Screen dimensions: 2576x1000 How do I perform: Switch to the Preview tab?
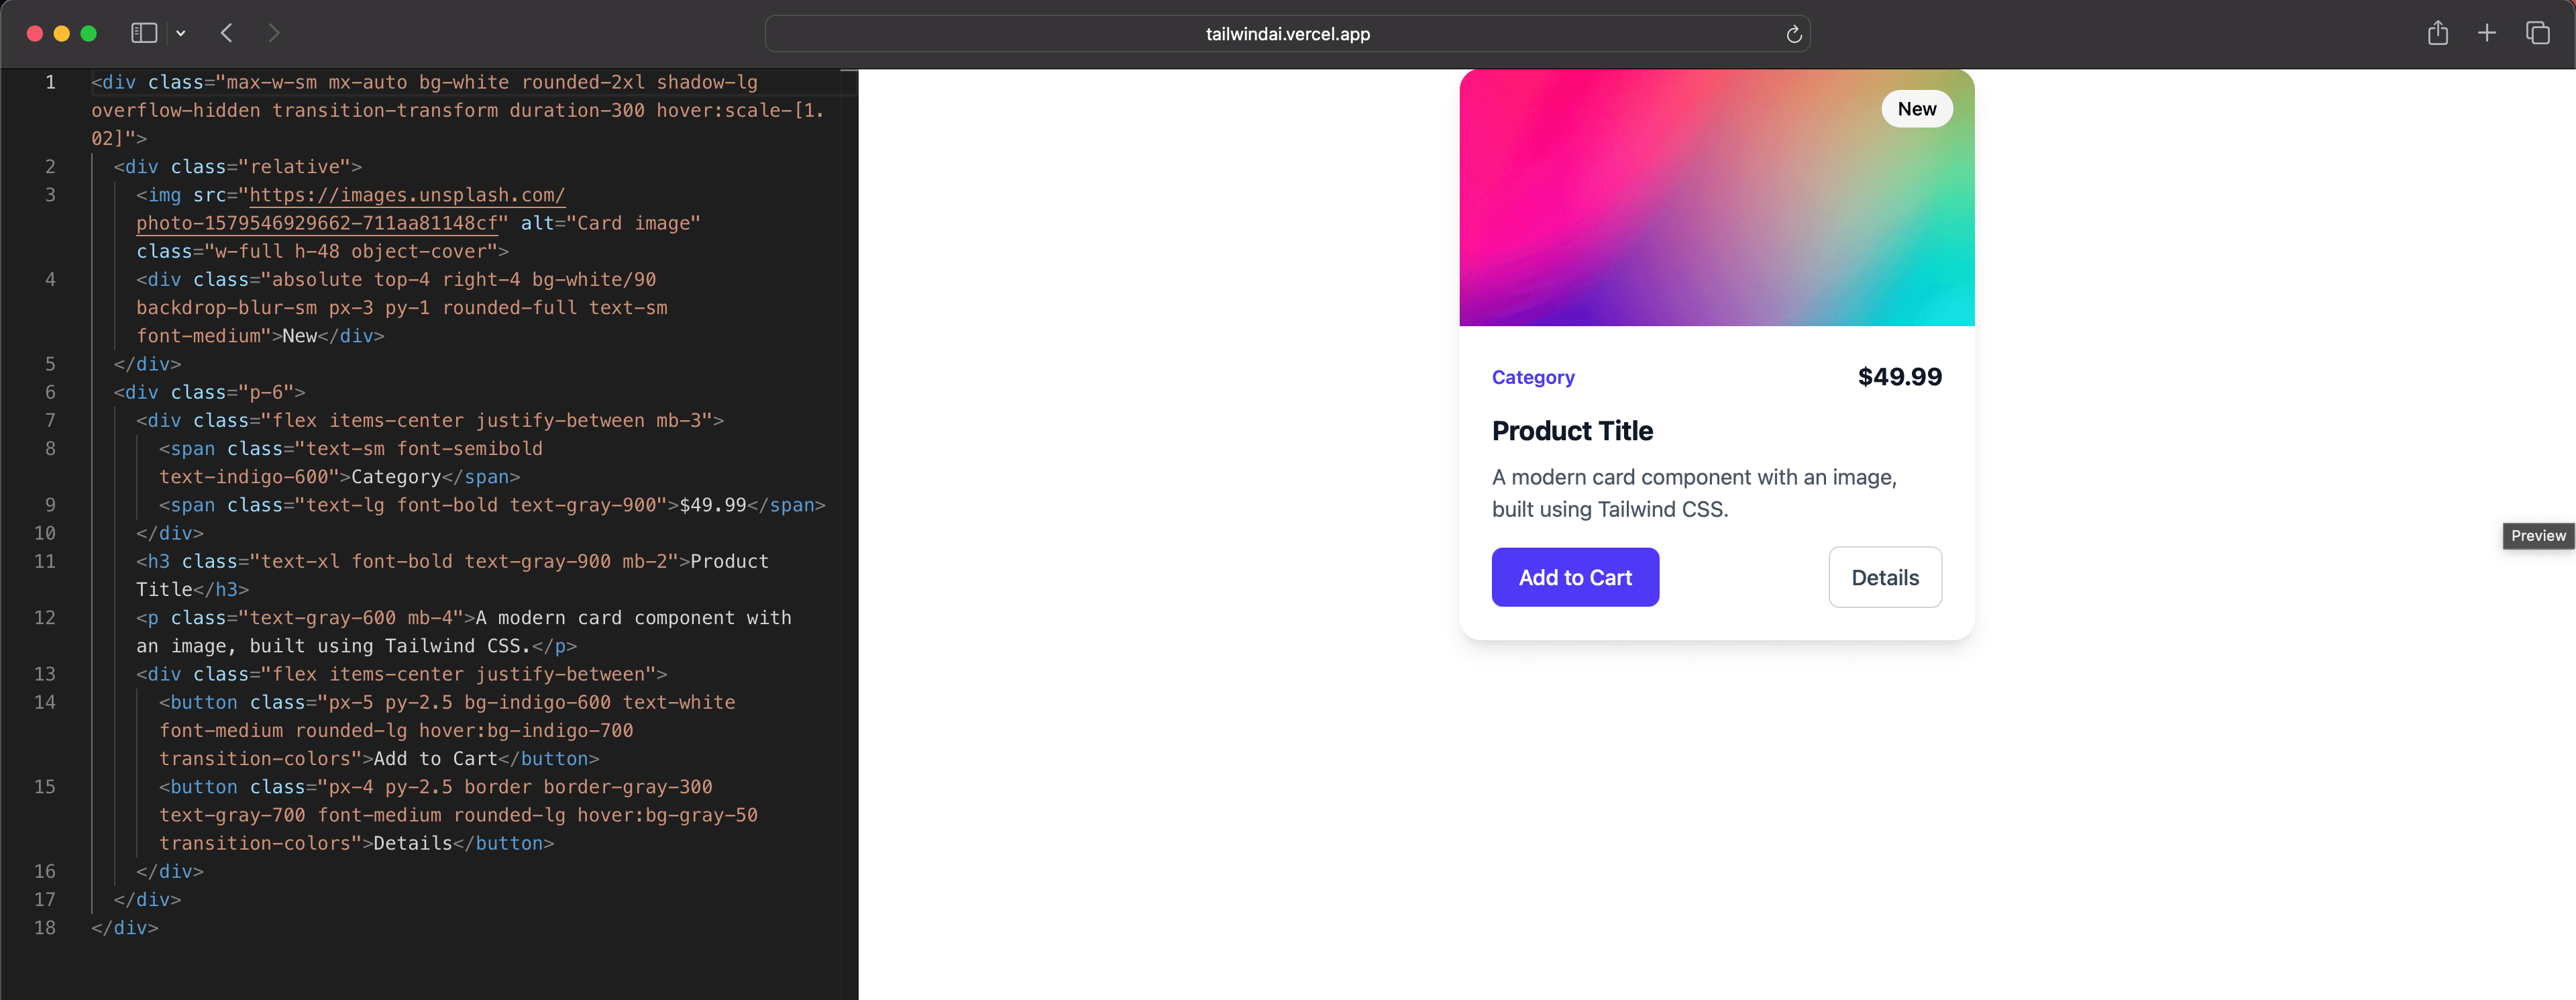[2537, 536]
